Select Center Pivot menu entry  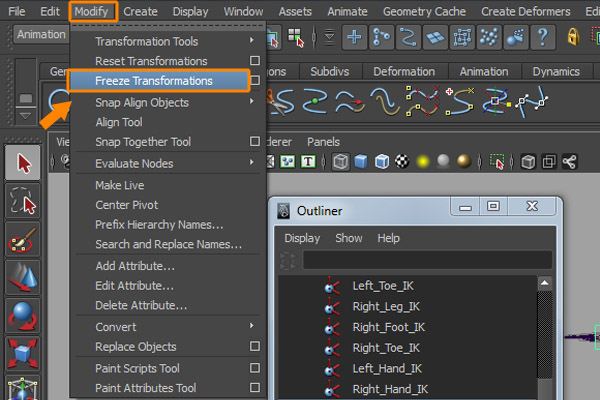[127, 205]
